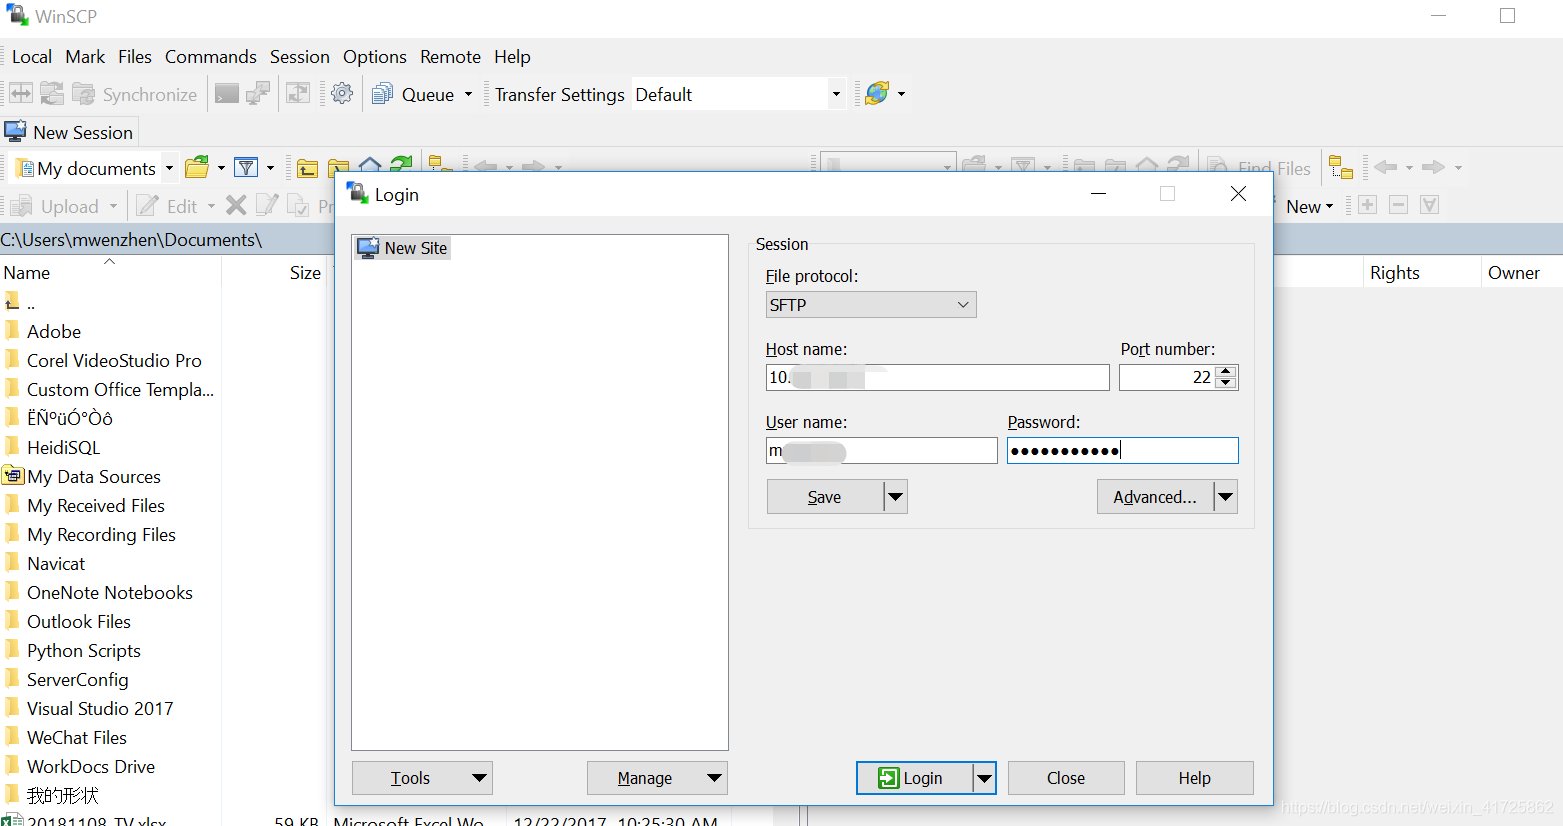Click the Password input field
The image size is (1563, 826).
tap(1123, 450)
